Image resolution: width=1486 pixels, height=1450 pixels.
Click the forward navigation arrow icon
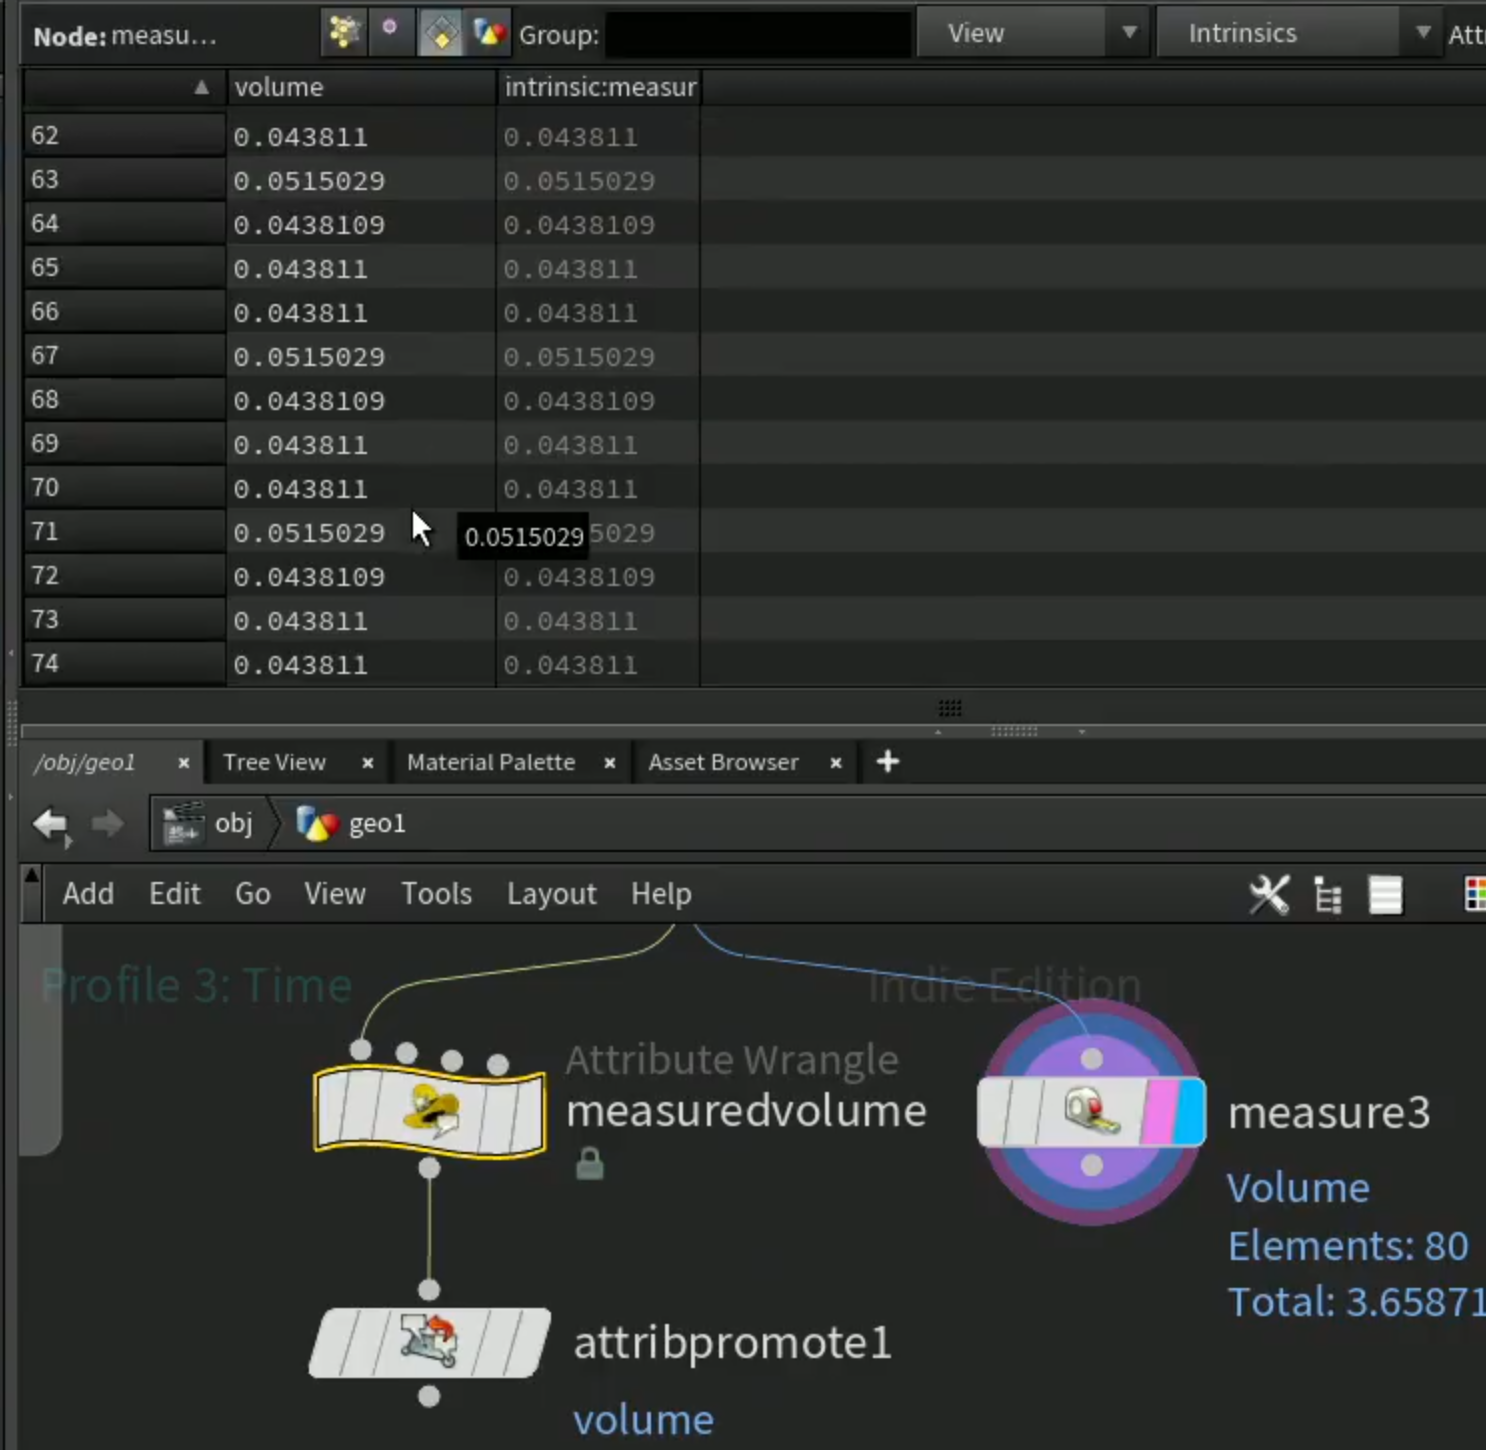click(107, 824)
